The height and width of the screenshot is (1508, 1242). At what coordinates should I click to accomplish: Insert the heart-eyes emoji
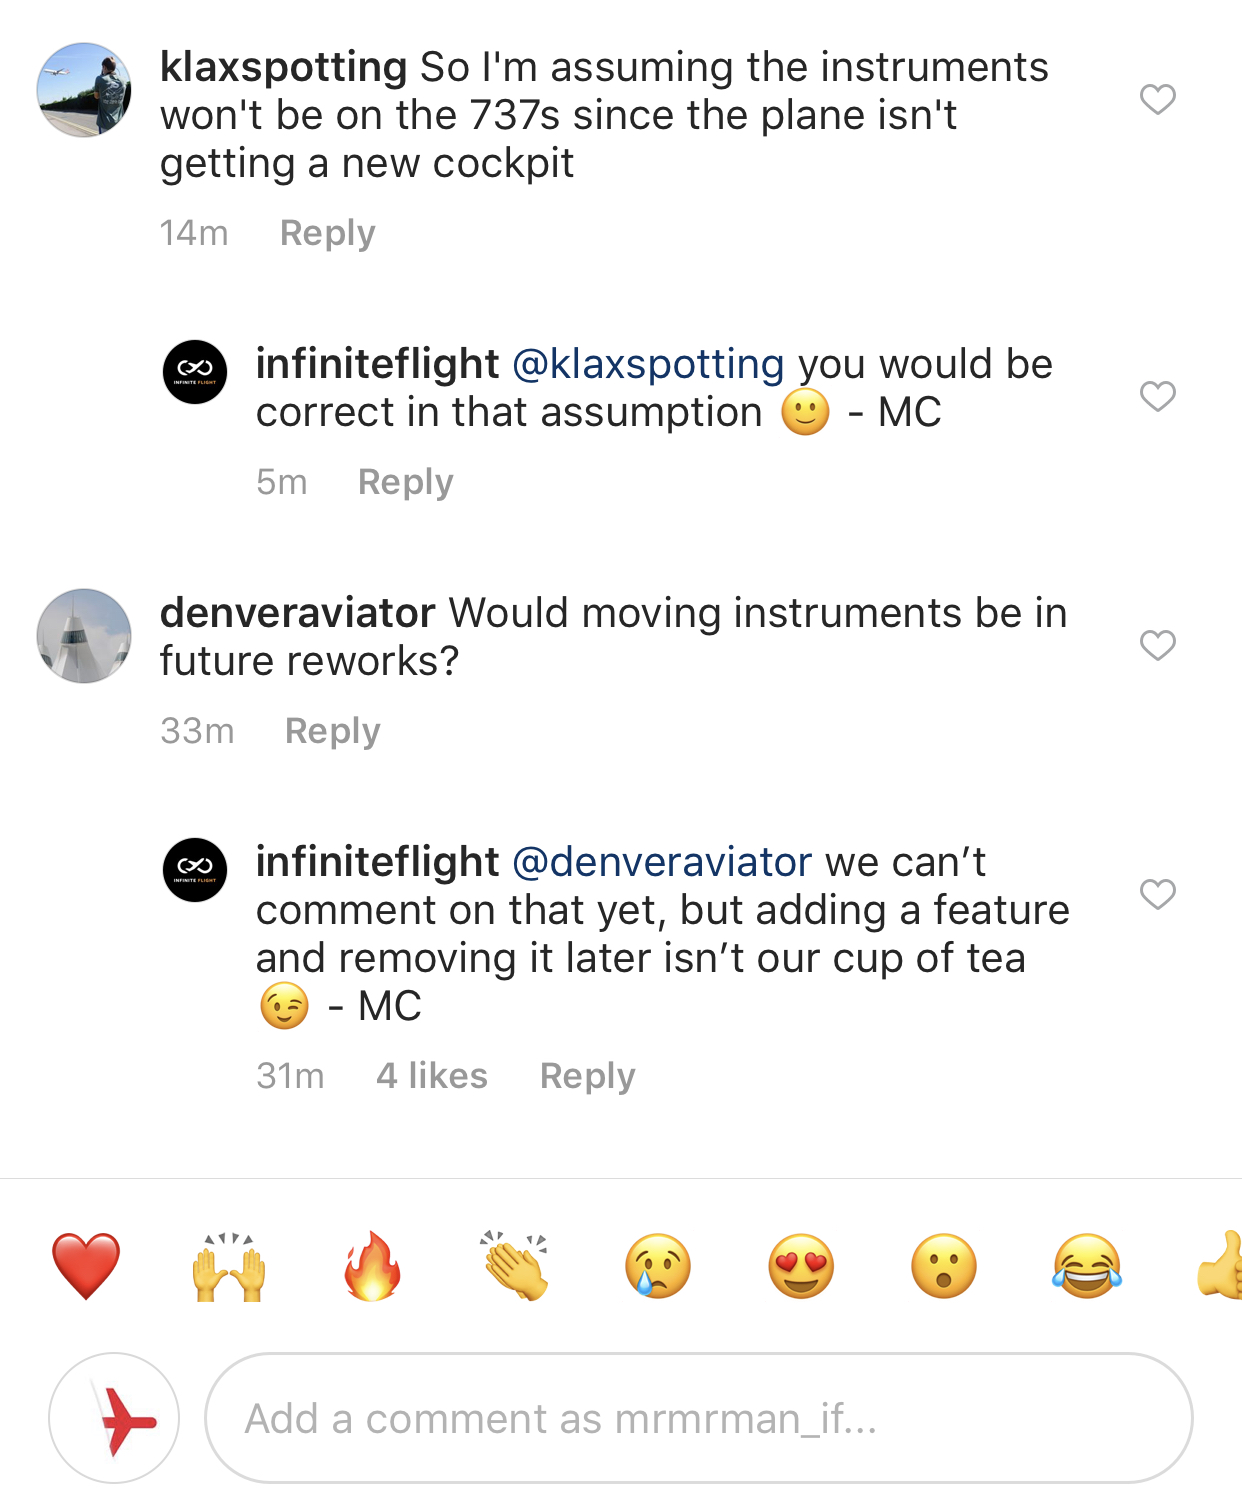coord(801,1266)
